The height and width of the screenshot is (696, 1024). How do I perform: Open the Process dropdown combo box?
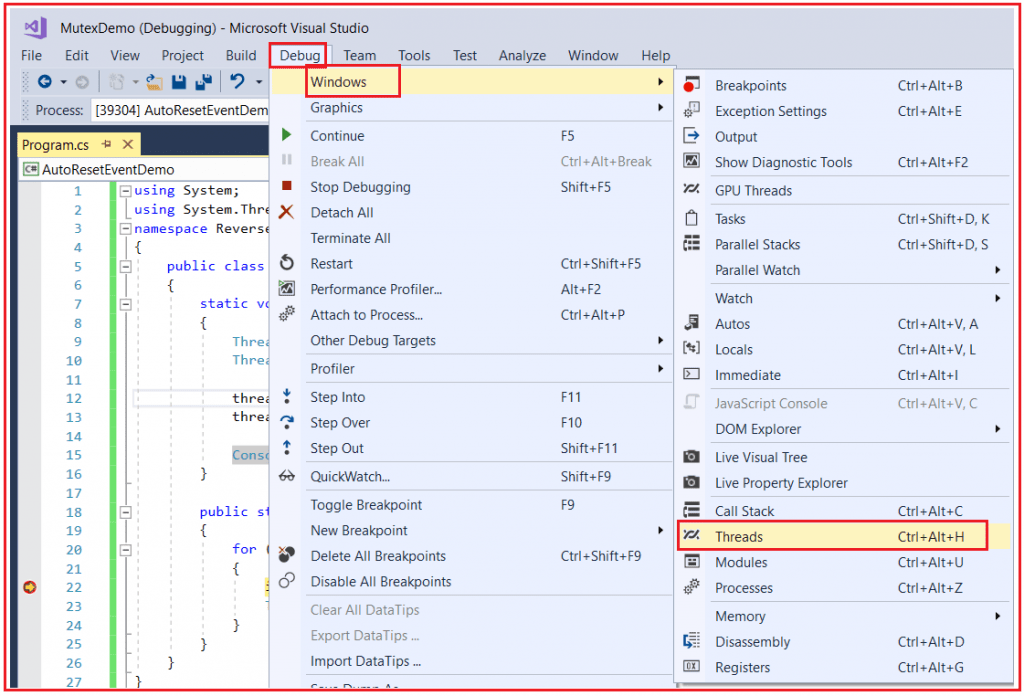pyautogui.click(x=180, y=110)
